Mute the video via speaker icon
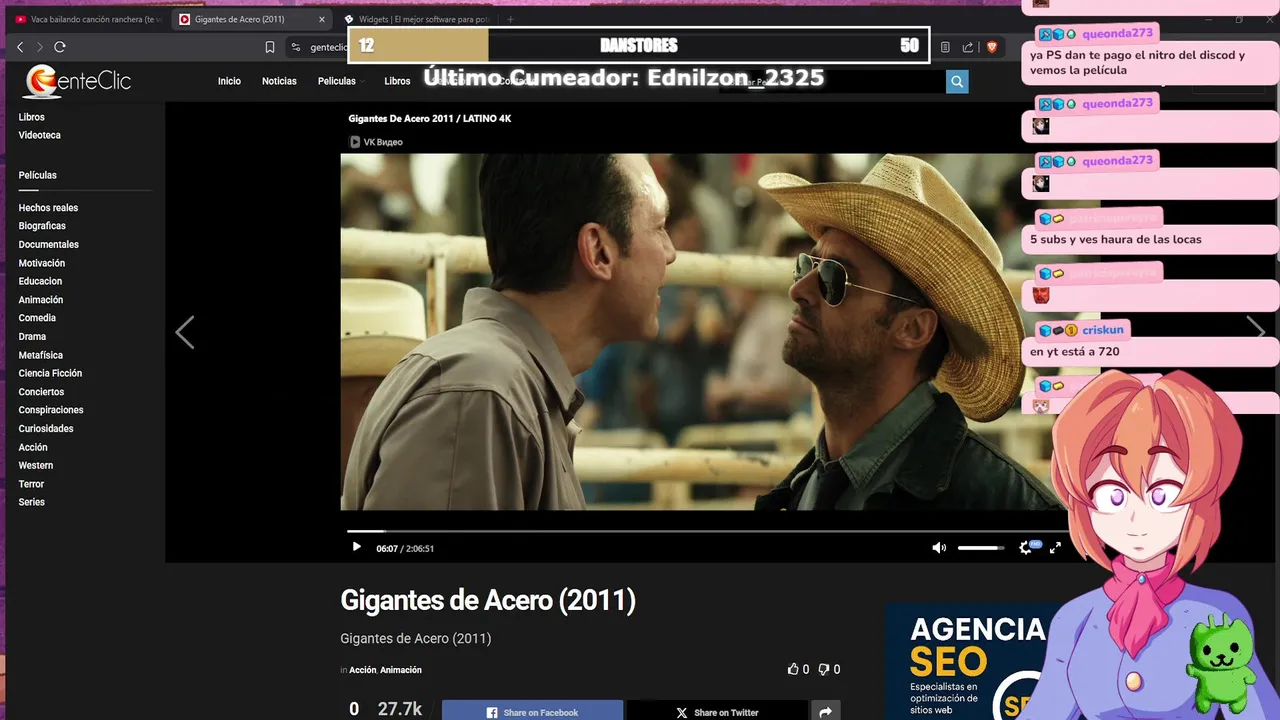This screenshot has height=720, width=1280. [939, 547]
